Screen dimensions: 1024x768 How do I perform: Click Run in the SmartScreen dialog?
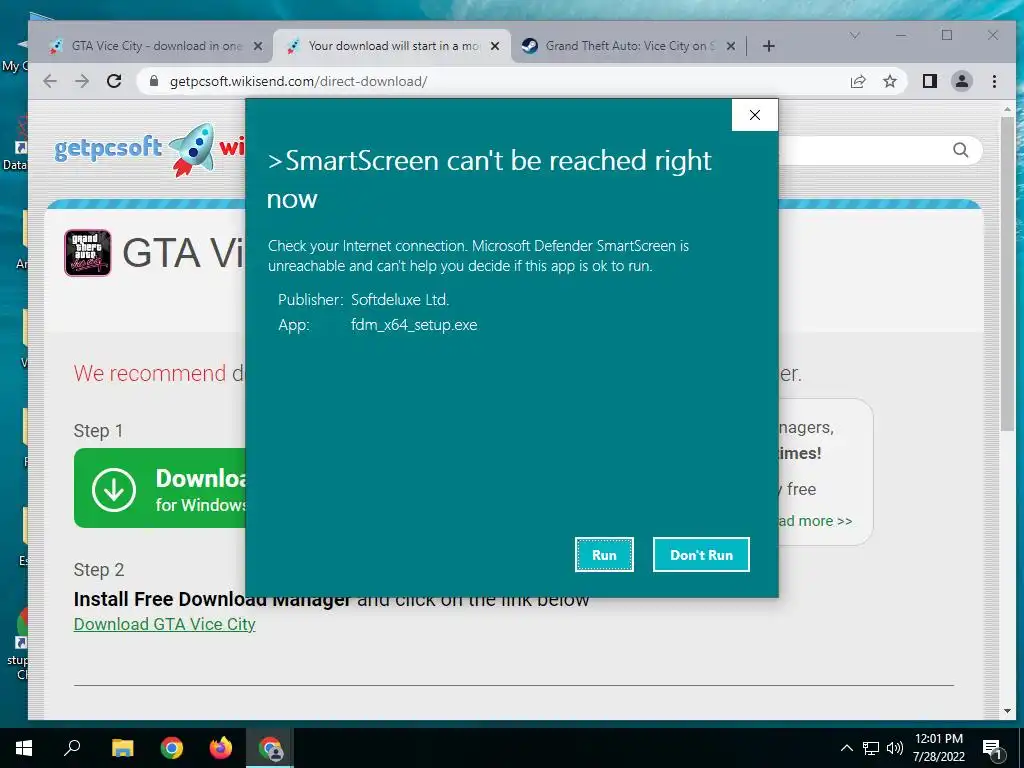[604, 554]
